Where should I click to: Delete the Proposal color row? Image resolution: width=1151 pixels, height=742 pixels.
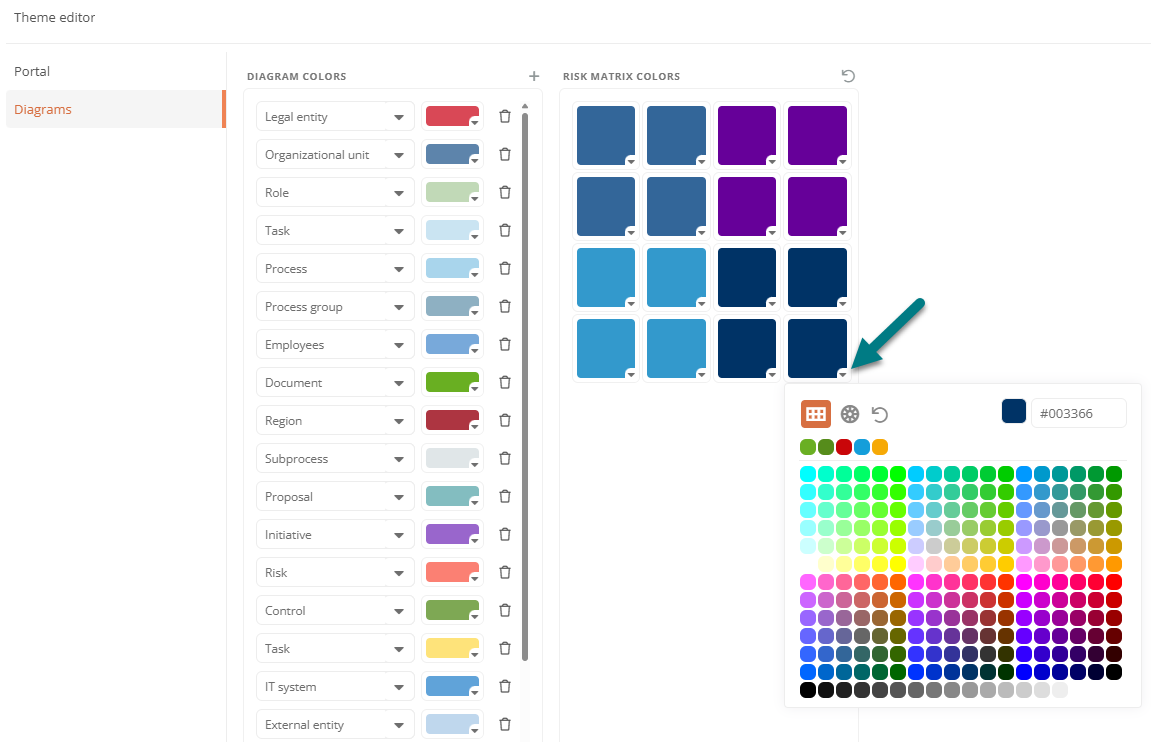point(504,496)
